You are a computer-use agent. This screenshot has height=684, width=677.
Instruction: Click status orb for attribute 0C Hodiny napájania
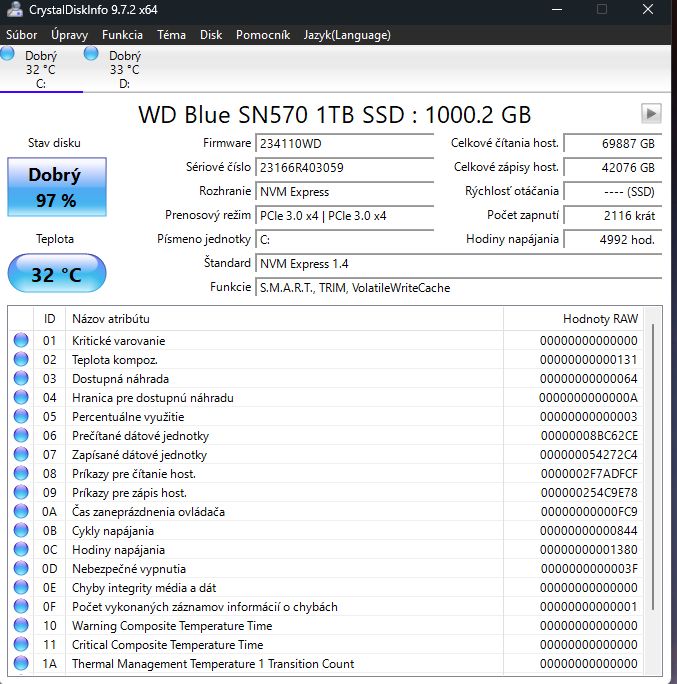[21, 549]
